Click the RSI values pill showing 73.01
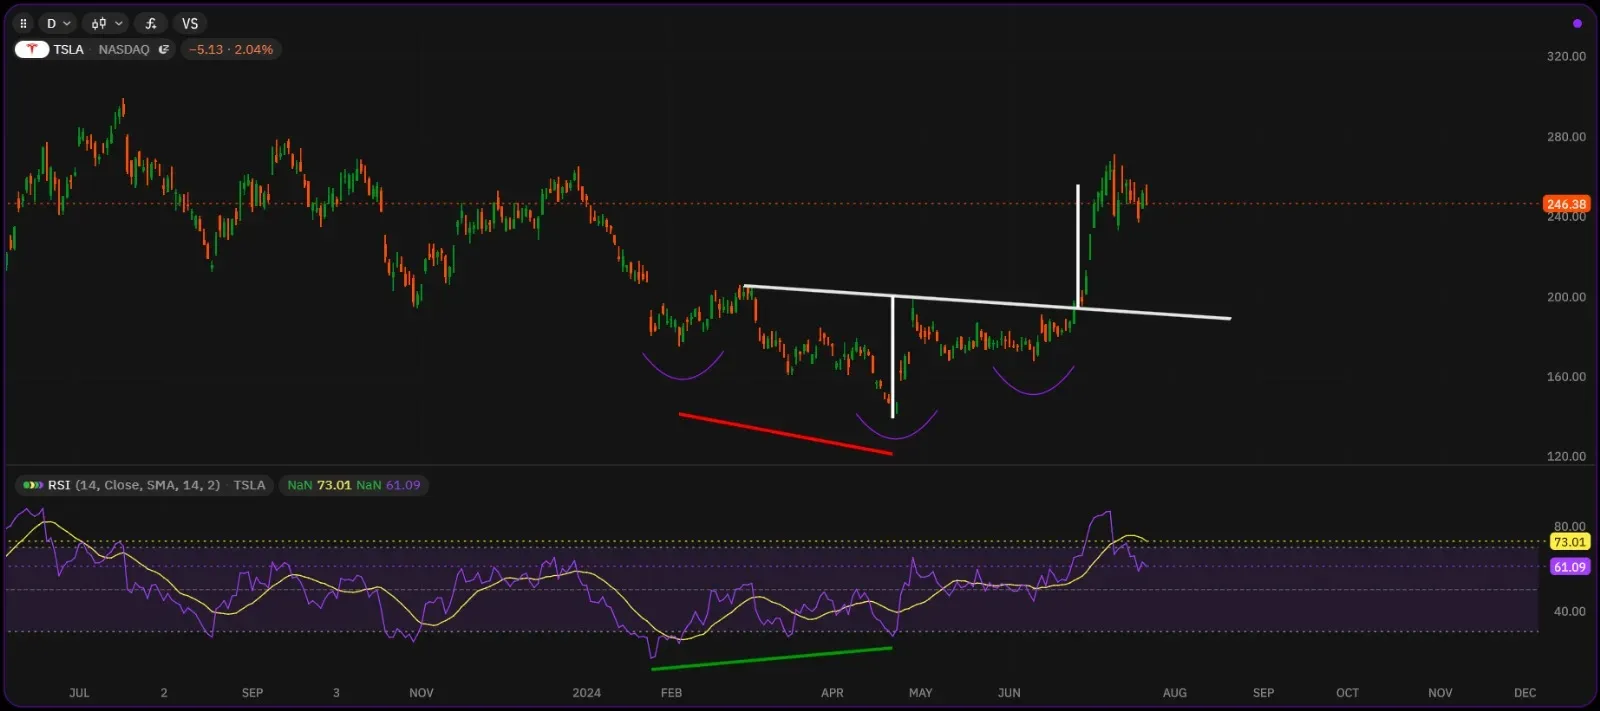The image size is (1600, 711). pyautogui.click(x=354, y=485)
